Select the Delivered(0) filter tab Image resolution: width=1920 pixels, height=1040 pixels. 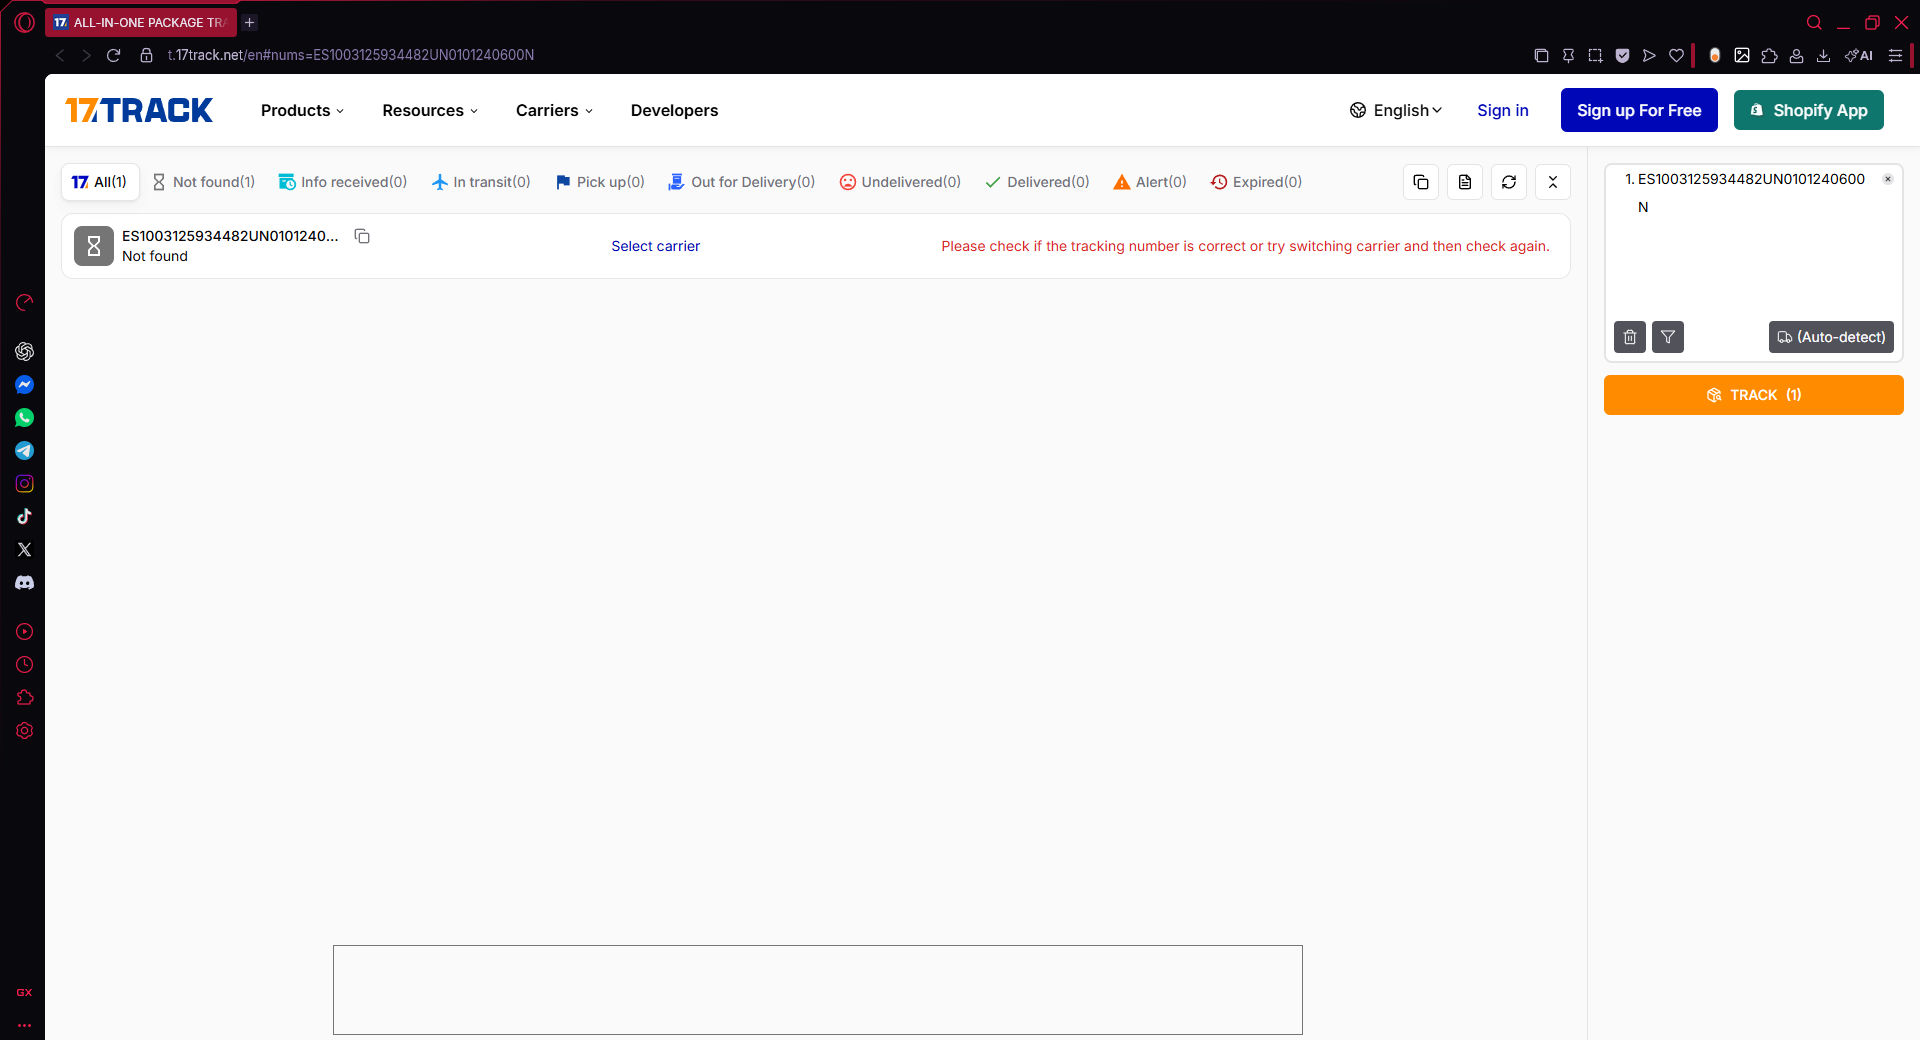[1037, 182]
